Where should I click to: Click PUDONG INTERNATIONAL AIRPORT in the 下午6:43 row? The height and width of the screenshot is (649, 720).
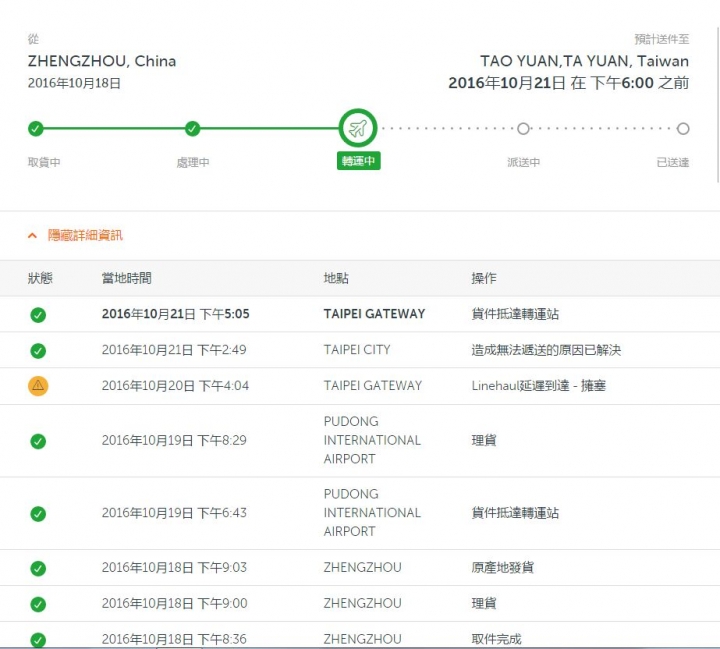coord(372,513)
